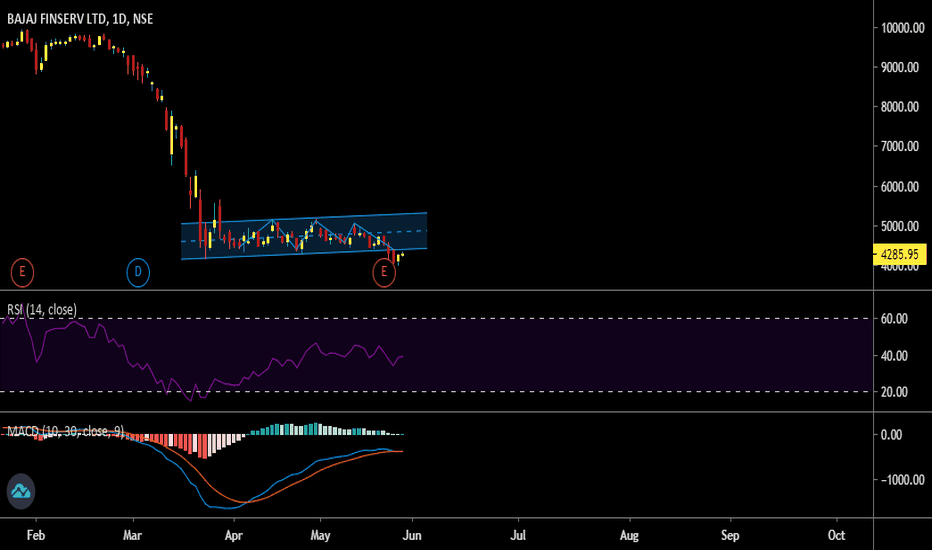Click the TradingView cloud logo icon
Viewport: 932px width, 550px height.
tap(21, 491)
